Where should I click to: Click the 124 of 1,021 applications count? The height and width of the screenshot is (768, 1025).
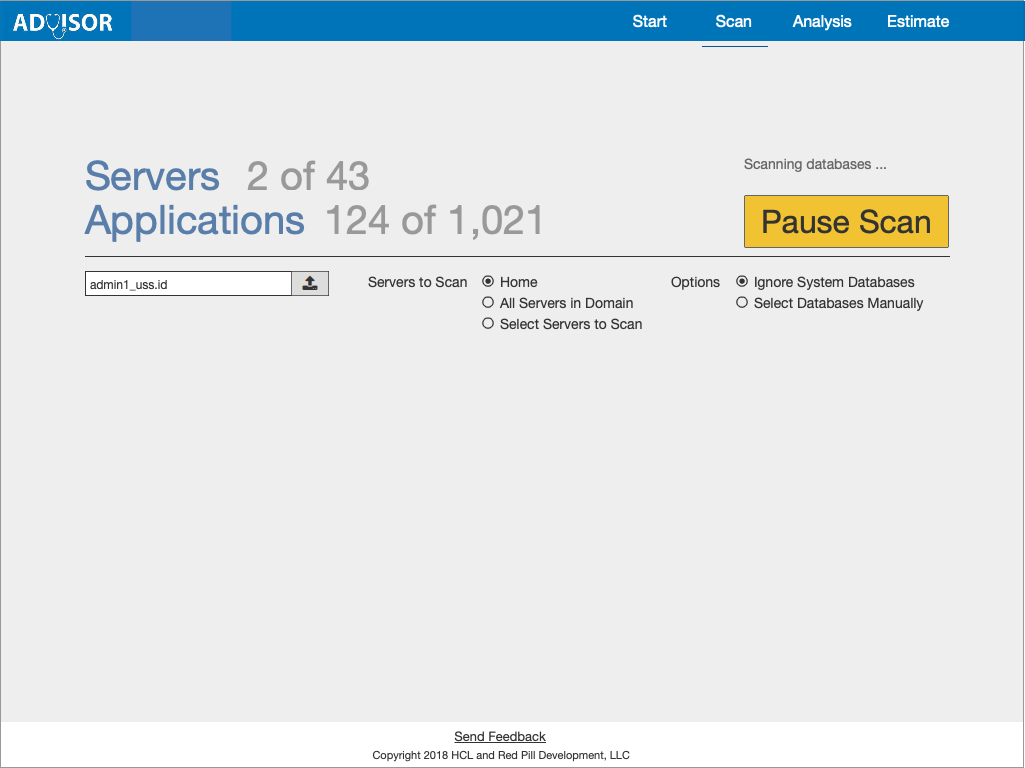434,221
